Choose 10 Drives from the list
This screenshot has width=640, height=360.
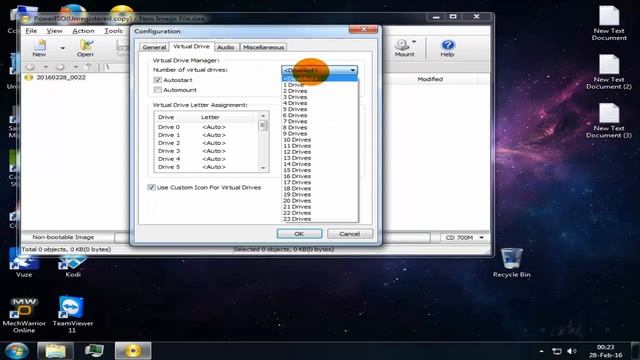pos(320,140)
